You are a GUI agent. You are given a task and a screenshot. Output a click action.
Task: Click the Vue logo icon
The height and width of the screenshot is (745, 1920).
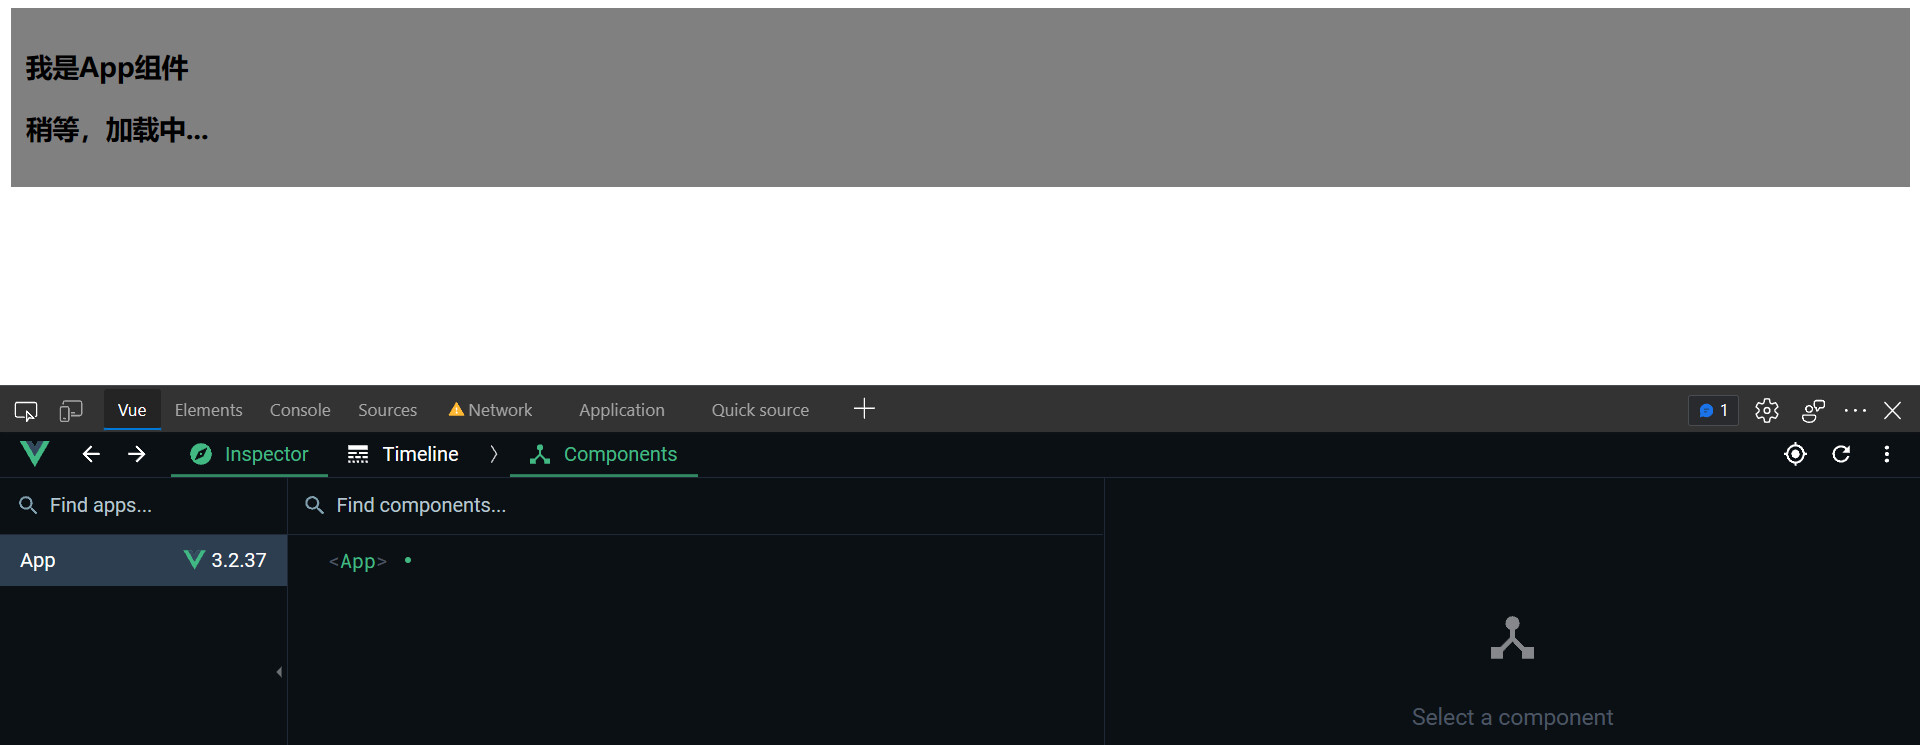(x=35, y=454)
